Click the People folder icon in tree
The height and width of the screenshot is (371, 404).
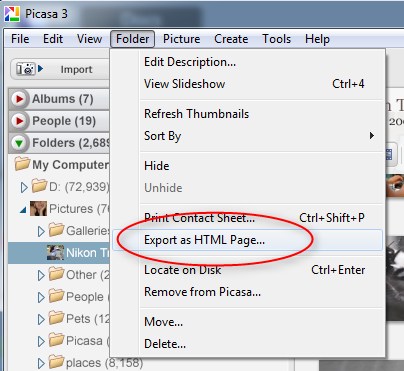coord(56,296)
